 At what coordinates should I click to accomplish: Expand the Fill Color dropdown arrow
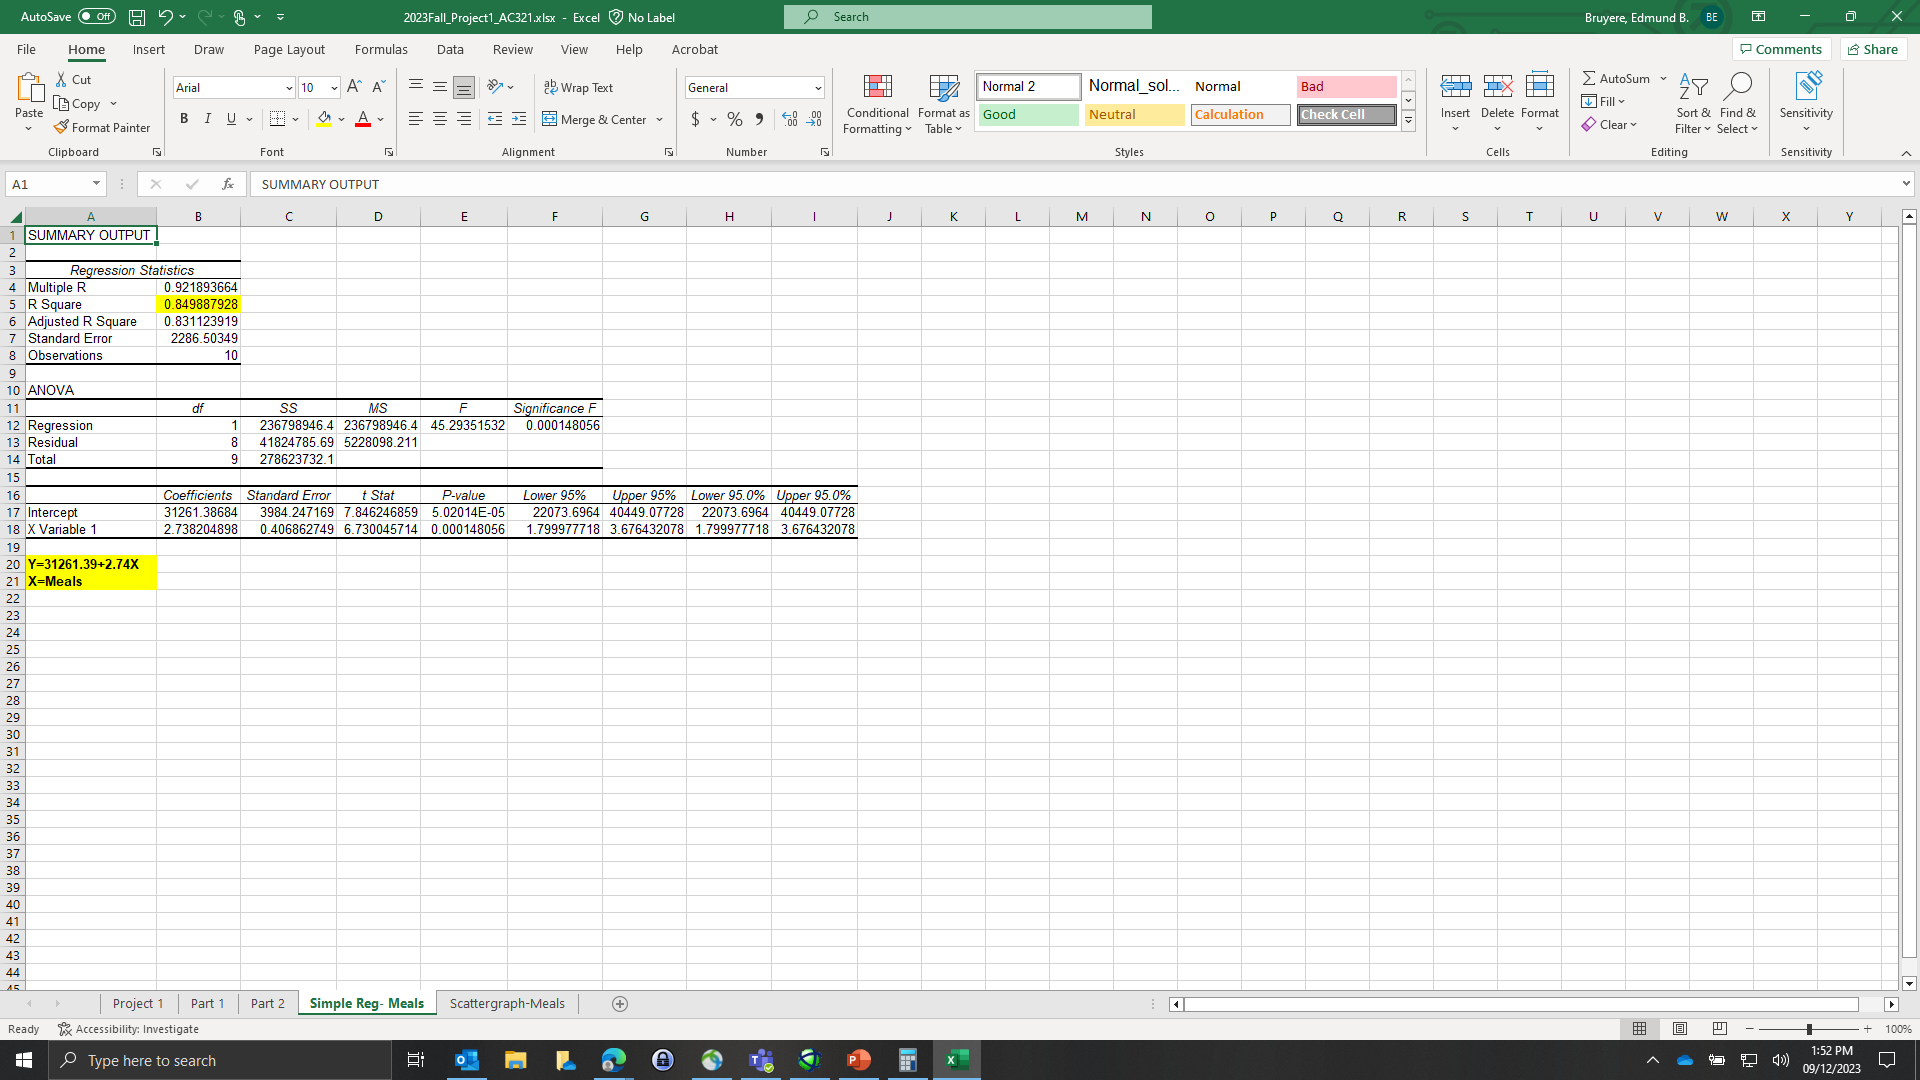[x=341, y=119]
